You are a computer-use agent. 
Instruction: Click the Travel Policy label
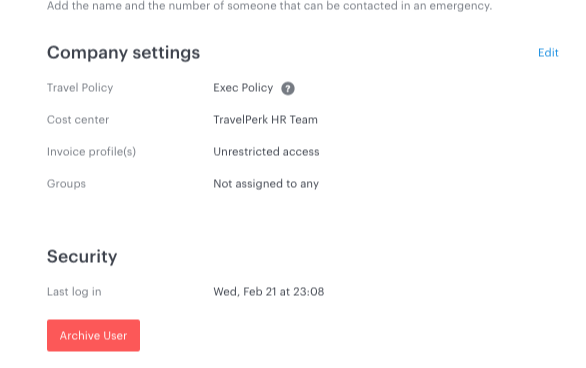pos(80,88)
